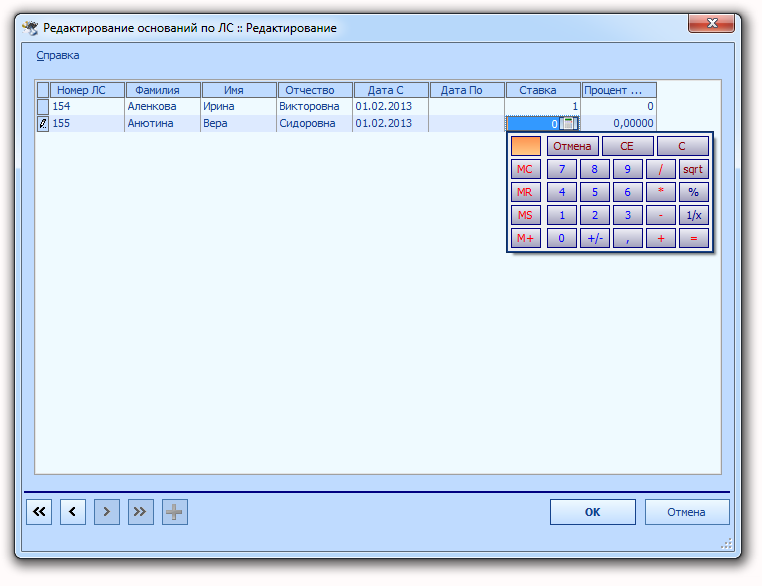The height and width of the screenshot is (586, 762).
Task: Click calculator C clear button
Action: point(682,146)
